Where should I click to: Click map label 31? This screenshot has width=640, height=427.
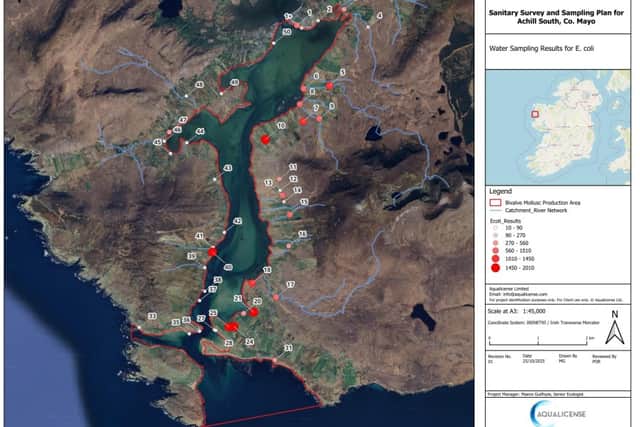[288, 348]
